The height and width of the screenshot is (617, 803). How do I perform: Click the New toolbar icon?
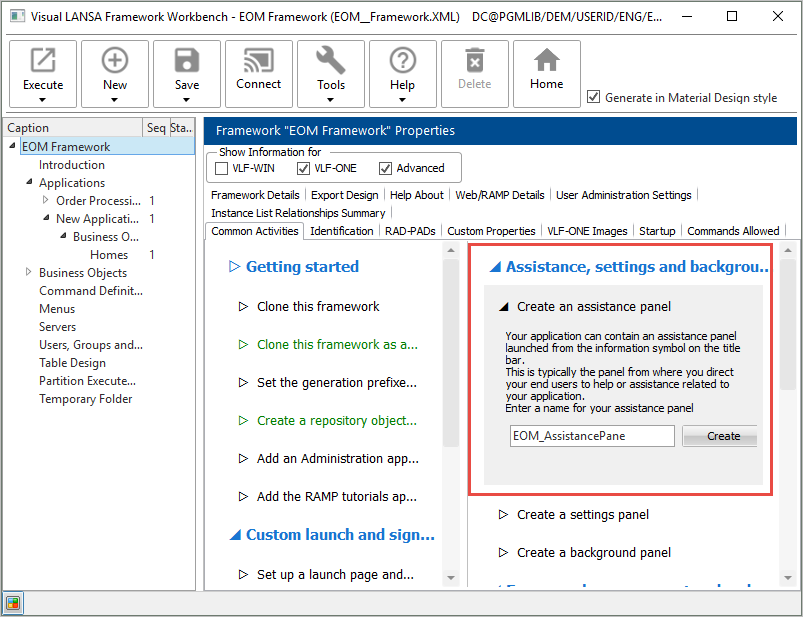tap(115, 60)
